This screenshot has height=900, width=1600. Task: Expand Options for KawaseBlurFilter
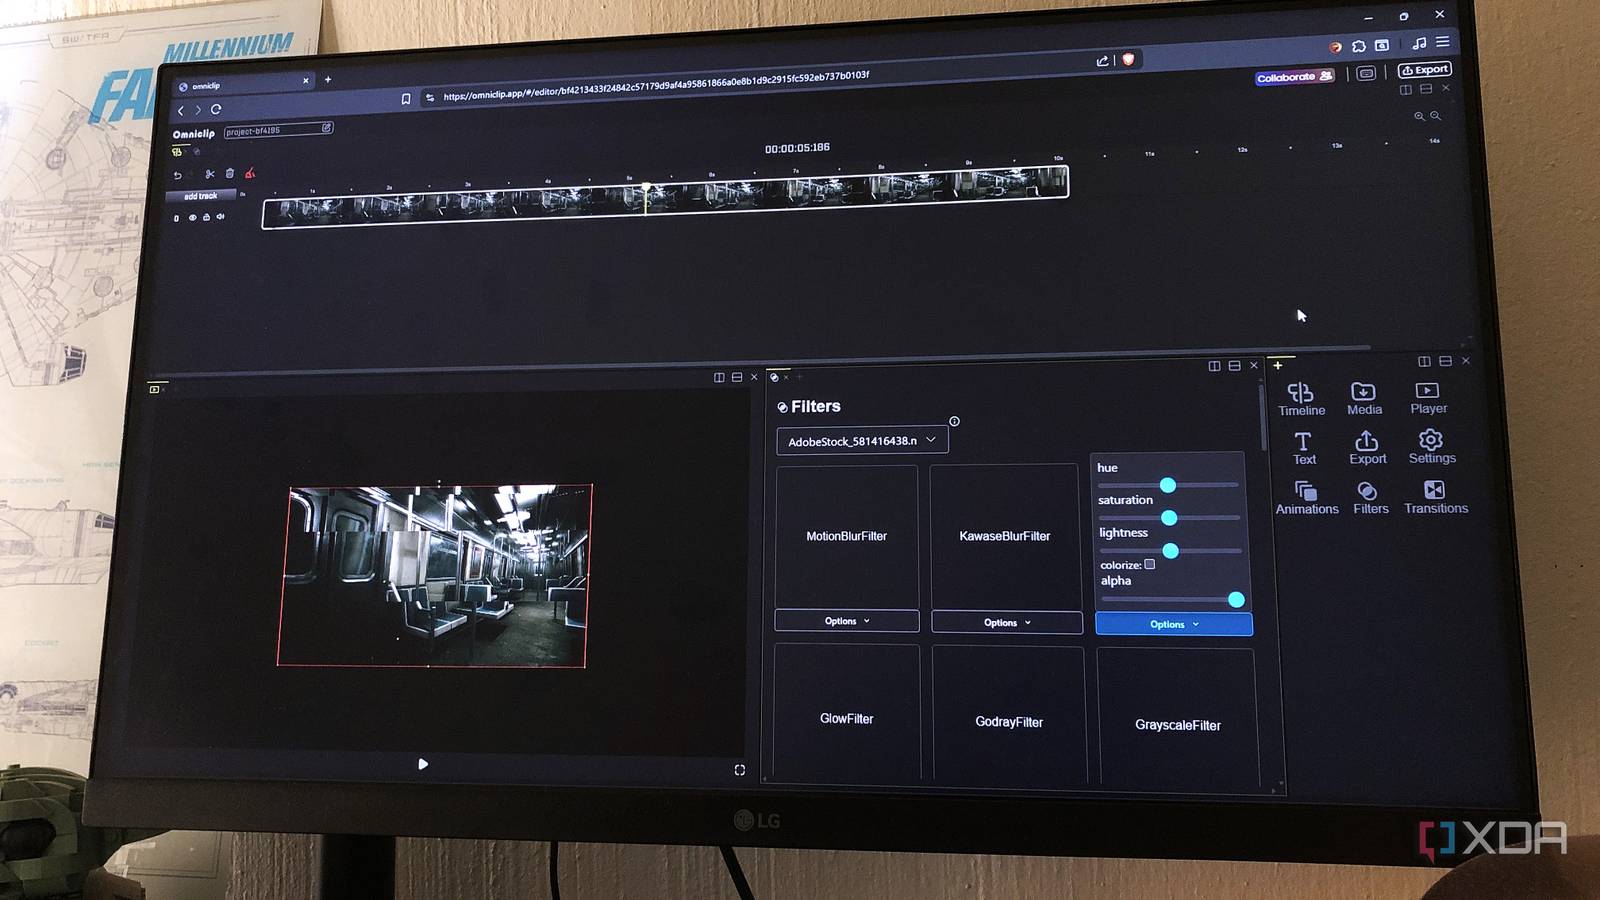[x=1006, y=621]
